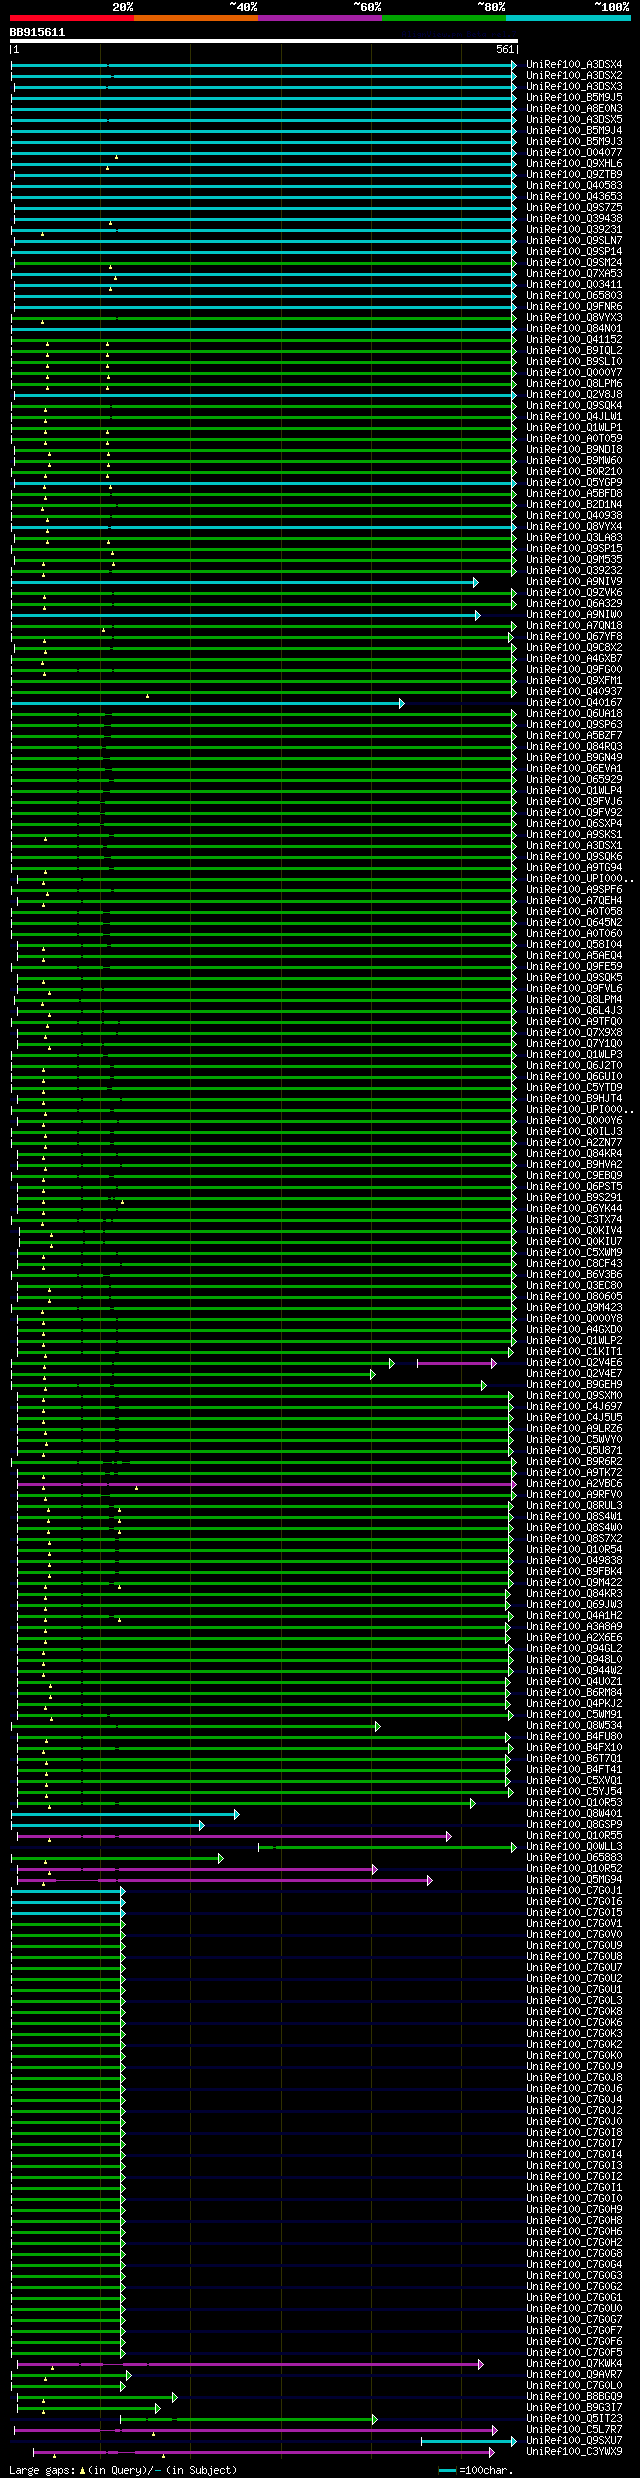The height and width of the screenshot is (2478, 640).
Task: Click the cyan alignment bar in the Q40167 row
Action: [x=207, y=703]
